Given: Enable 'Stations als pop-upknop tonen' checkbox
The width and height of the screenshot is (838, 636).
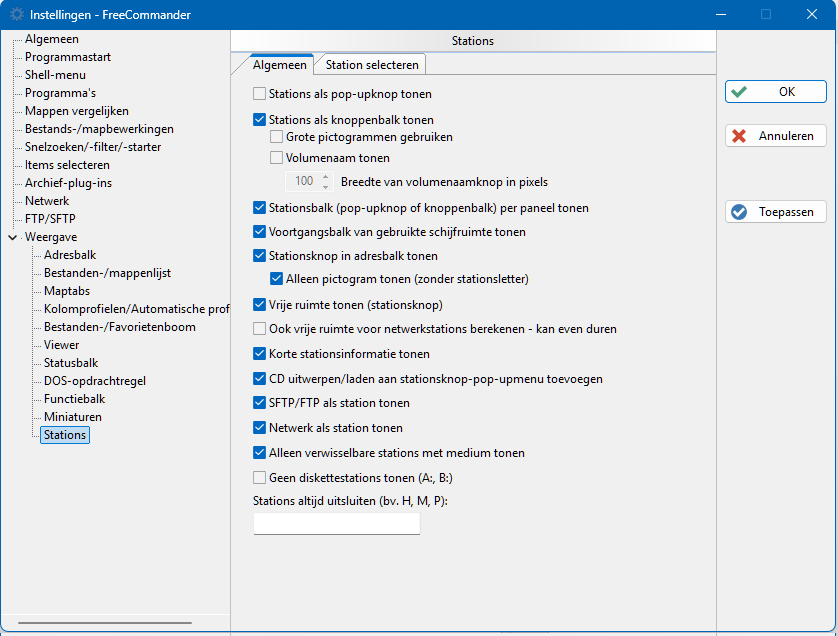Looking at the screenshot, I should (x=260, y=94).
